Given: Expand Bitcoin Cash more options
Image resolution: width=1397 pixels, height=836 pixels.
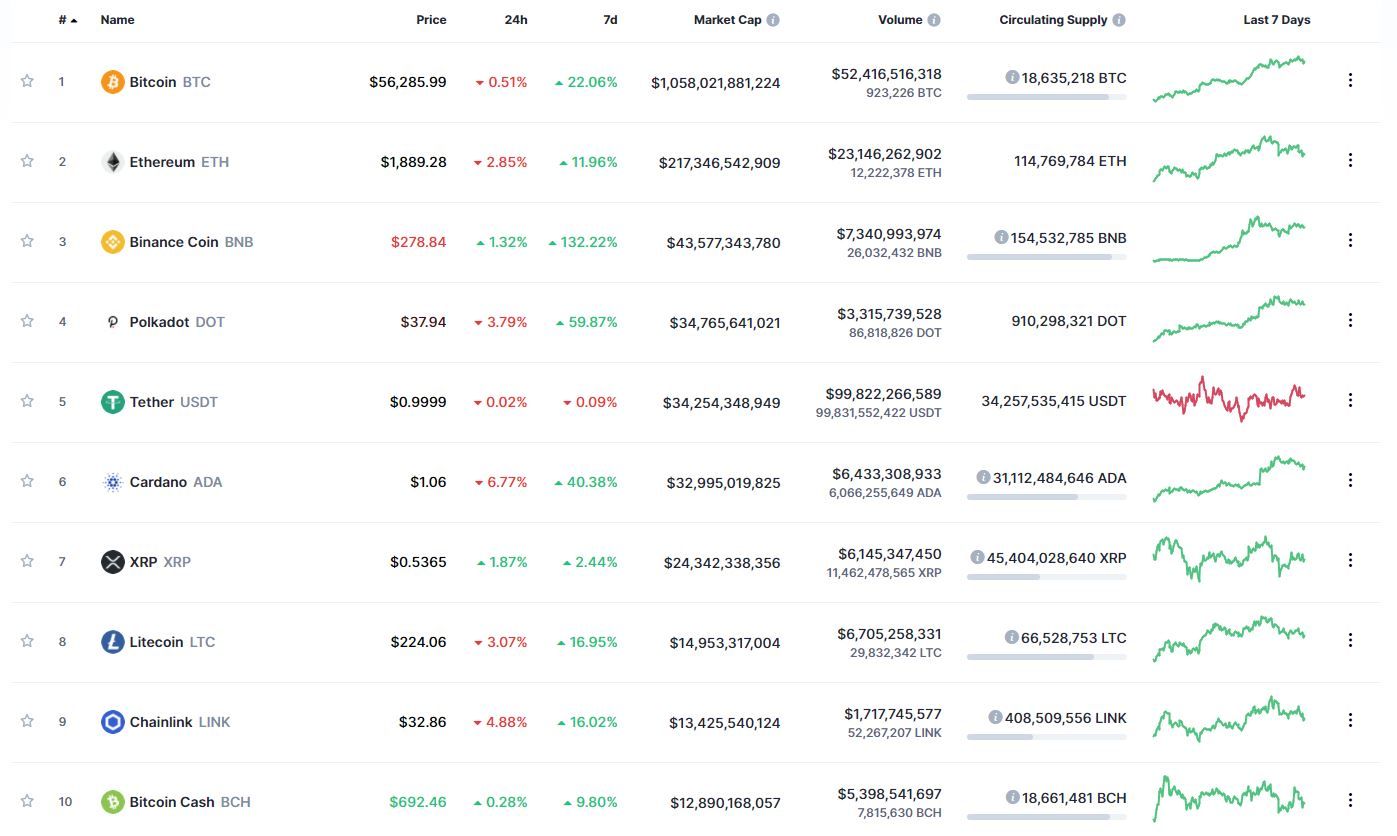Looking at the screenshot, I should [1350, 800].
